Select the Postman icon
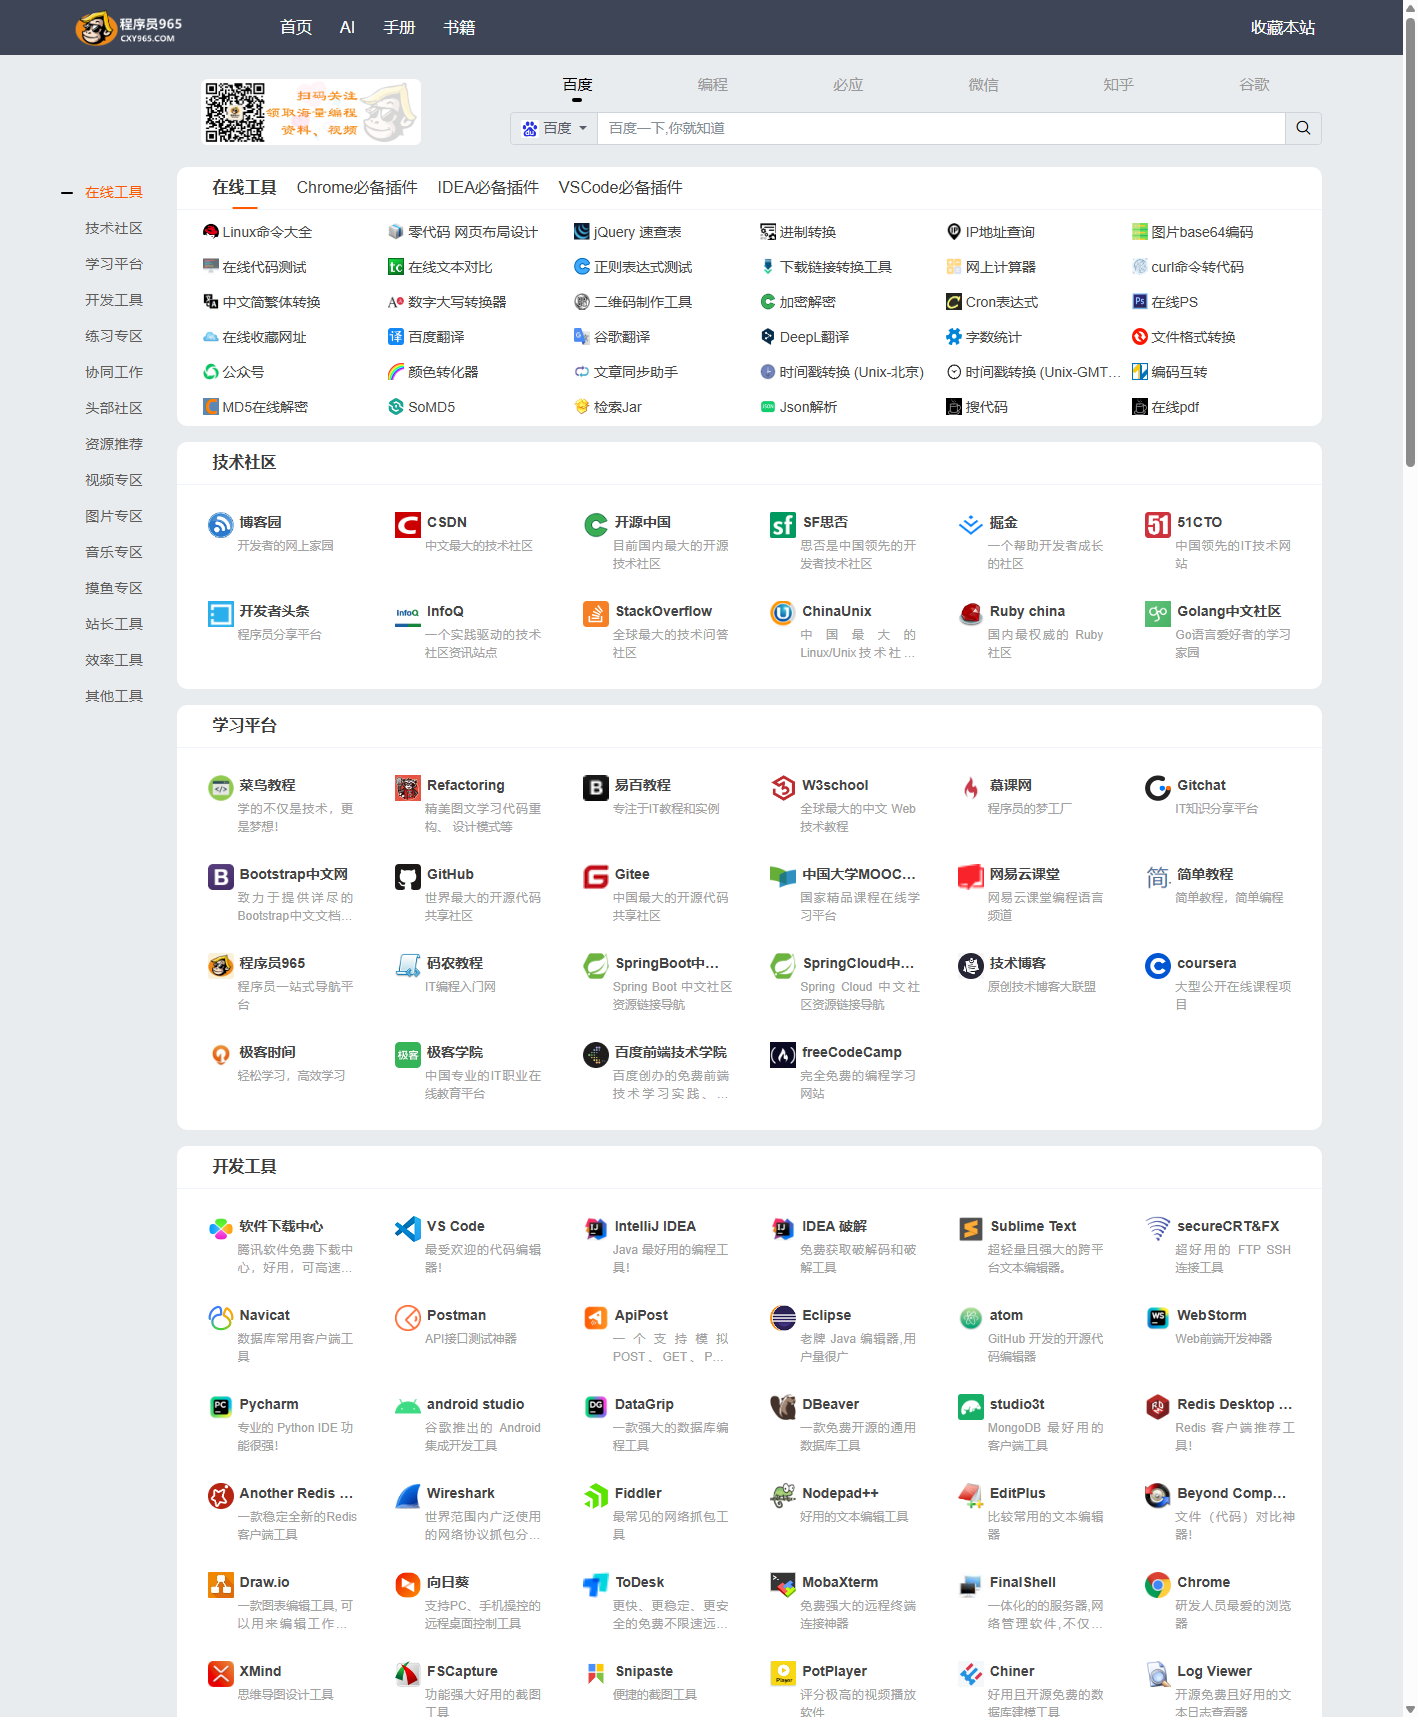This screenshot has height=1717, width=1418. click(407, 1318)
